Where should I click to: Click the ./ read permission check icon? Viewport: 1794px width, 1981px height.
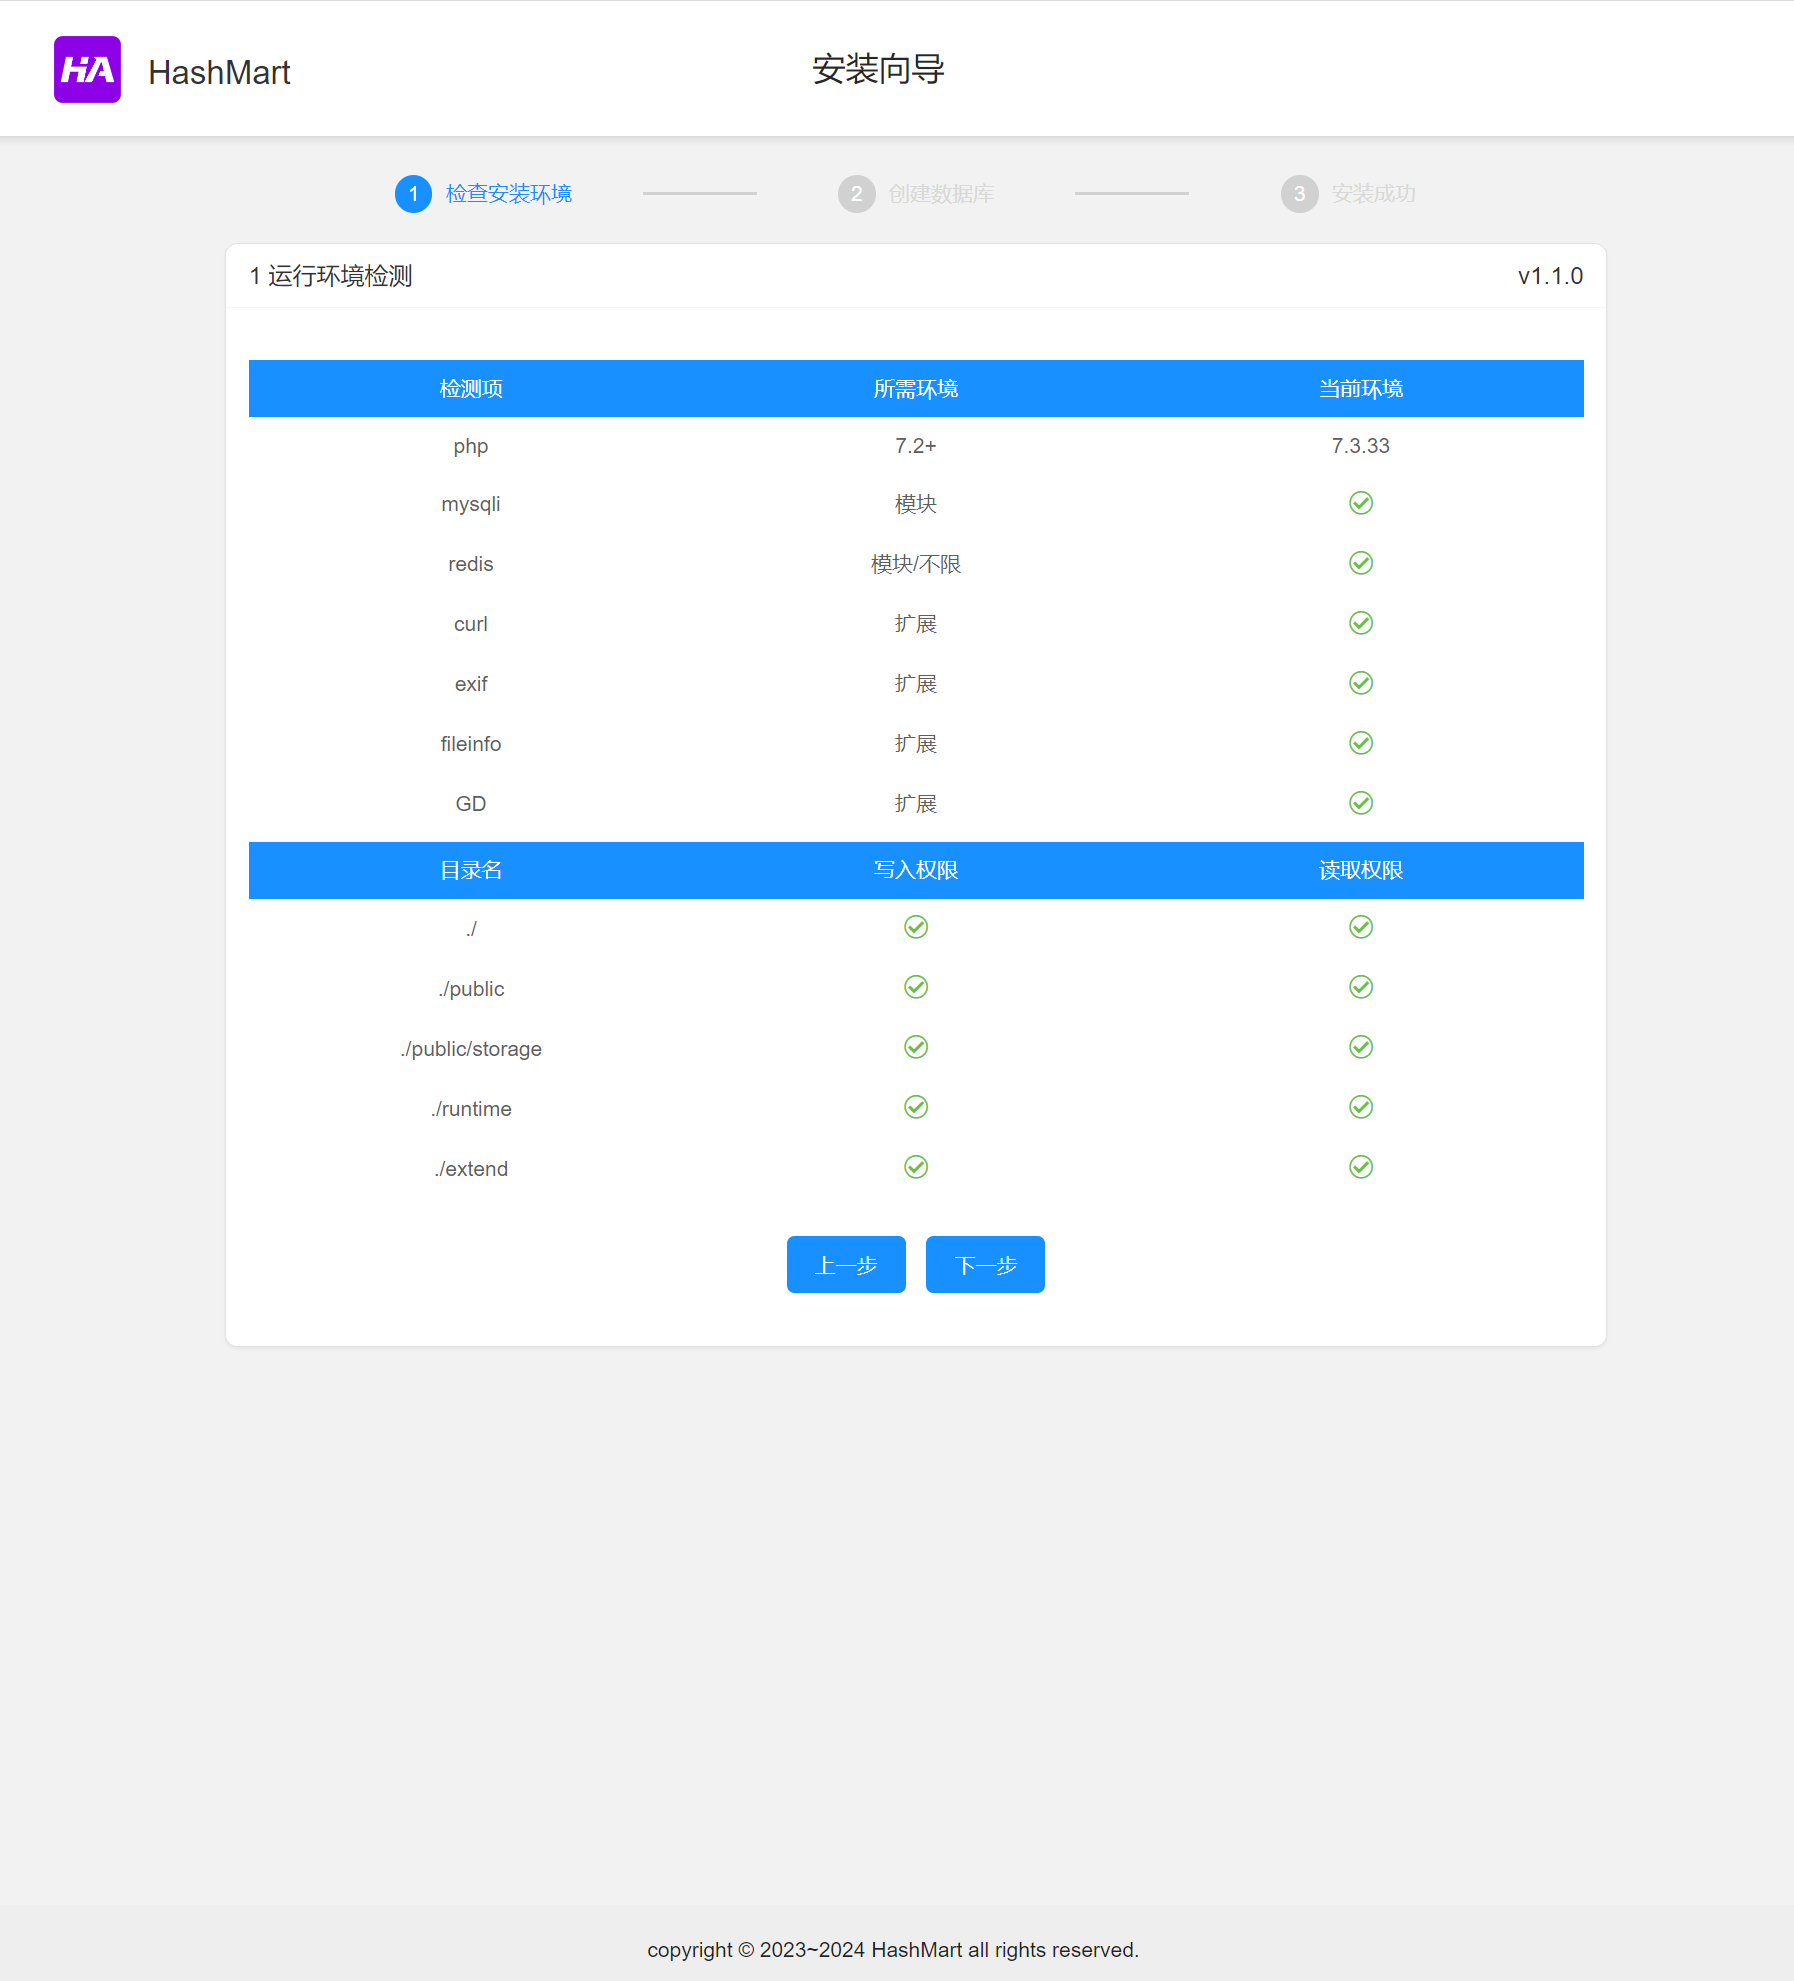tap(1361, 927)
